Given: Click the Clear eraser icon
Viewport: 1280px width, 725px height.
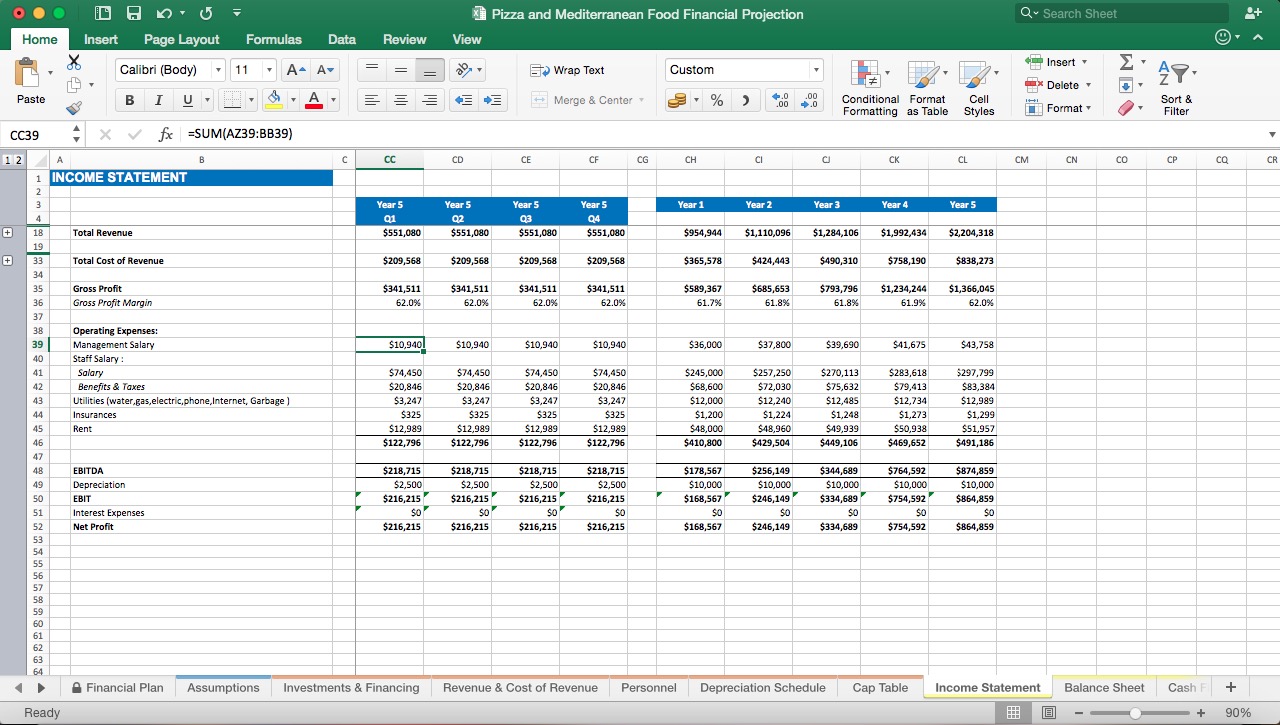Looking at the screenshot, I should tap(1126, 108).
